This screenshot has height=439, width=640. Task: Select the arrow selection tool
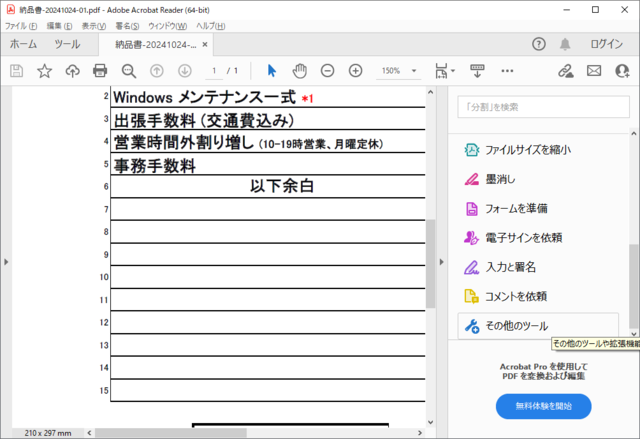(271, 71)
